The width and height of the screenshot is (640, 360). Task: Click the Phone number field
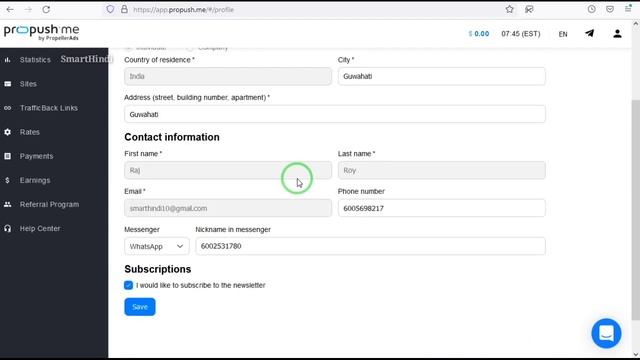442,208
